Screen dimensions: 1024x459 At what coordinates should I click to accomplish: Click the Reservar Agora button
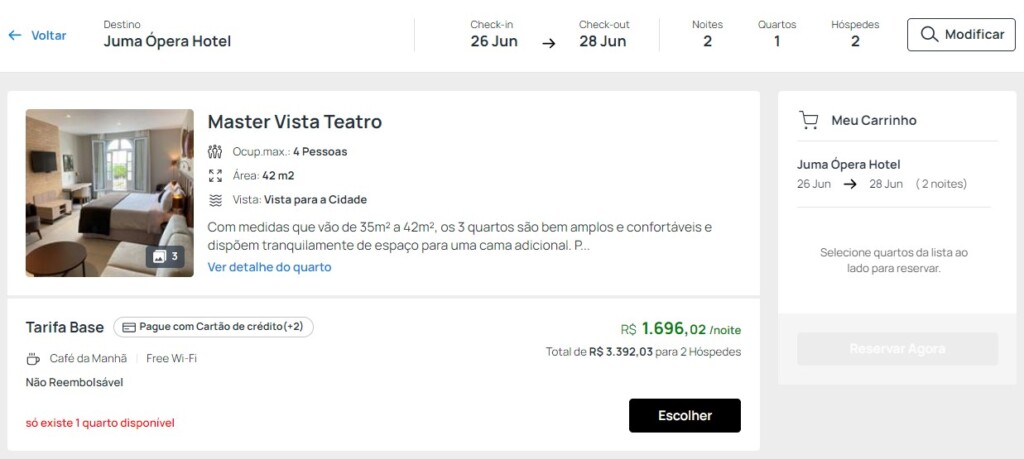897,349
